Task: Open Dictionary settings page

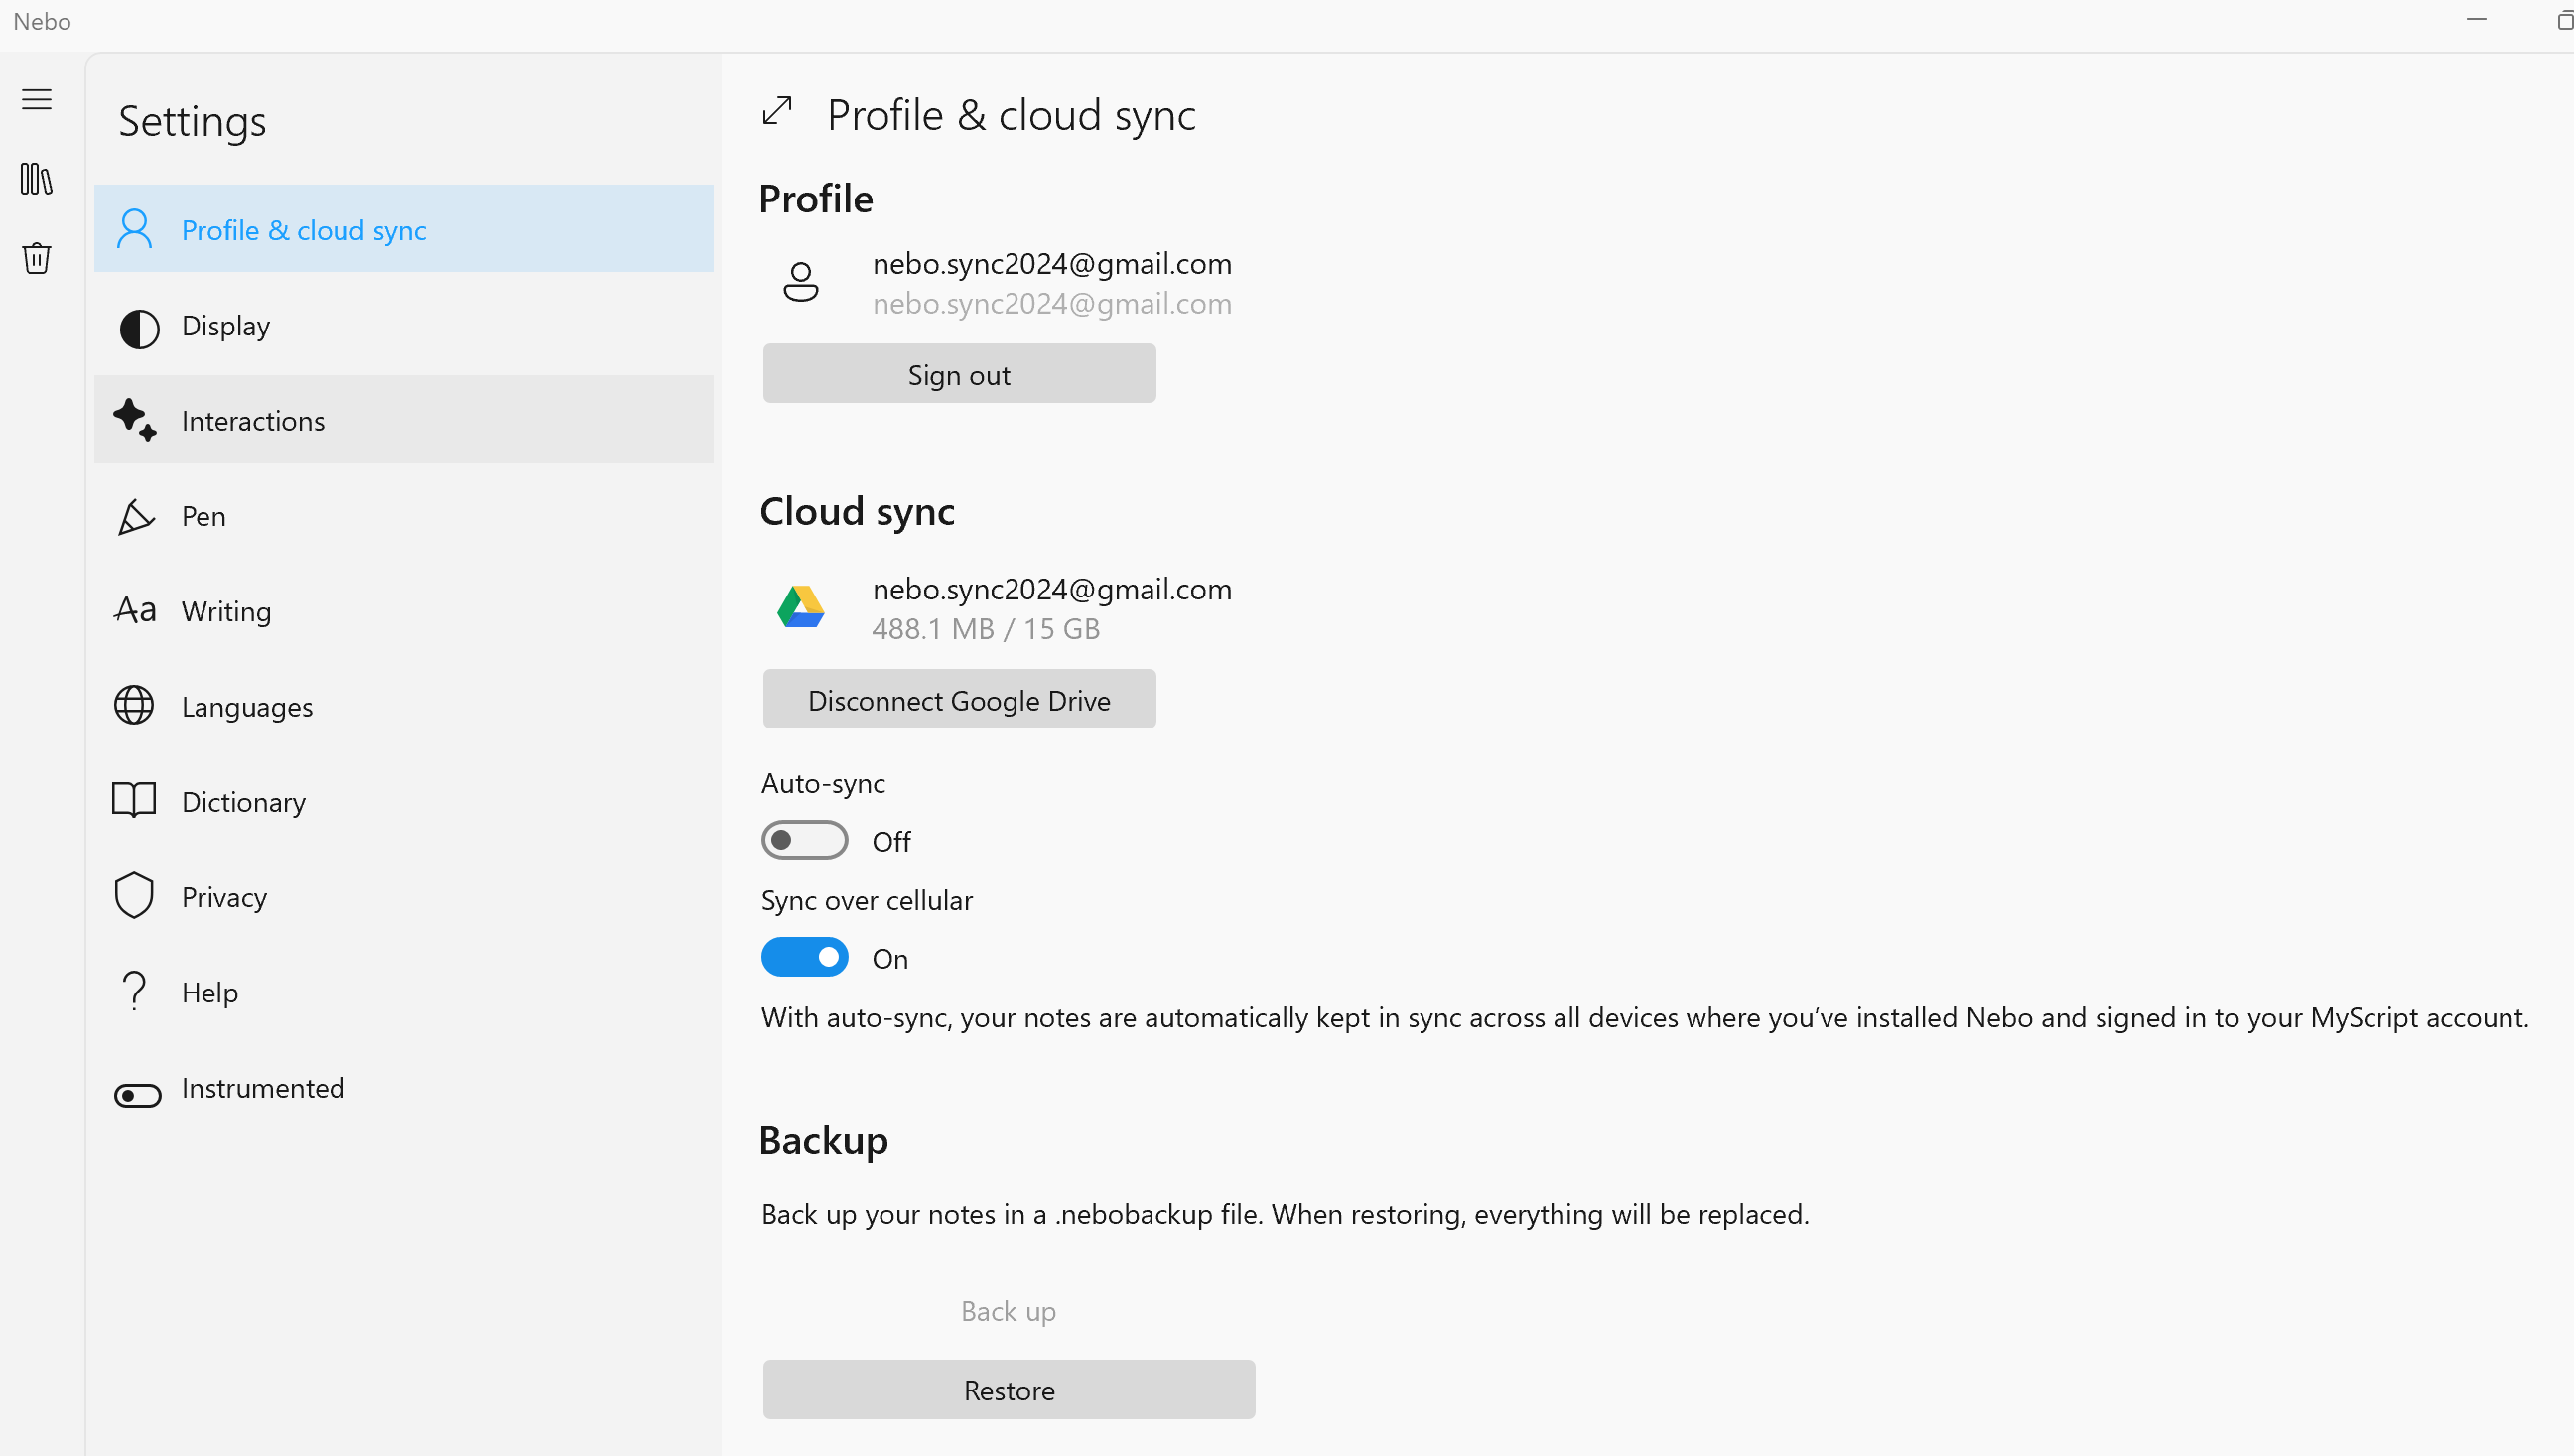Action: pos(243,802)
